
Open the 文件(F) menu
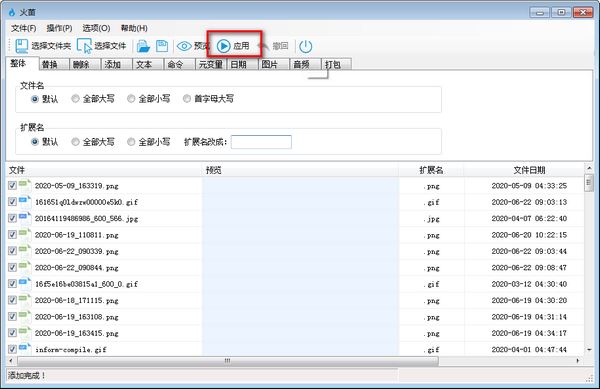click(23, 28)
